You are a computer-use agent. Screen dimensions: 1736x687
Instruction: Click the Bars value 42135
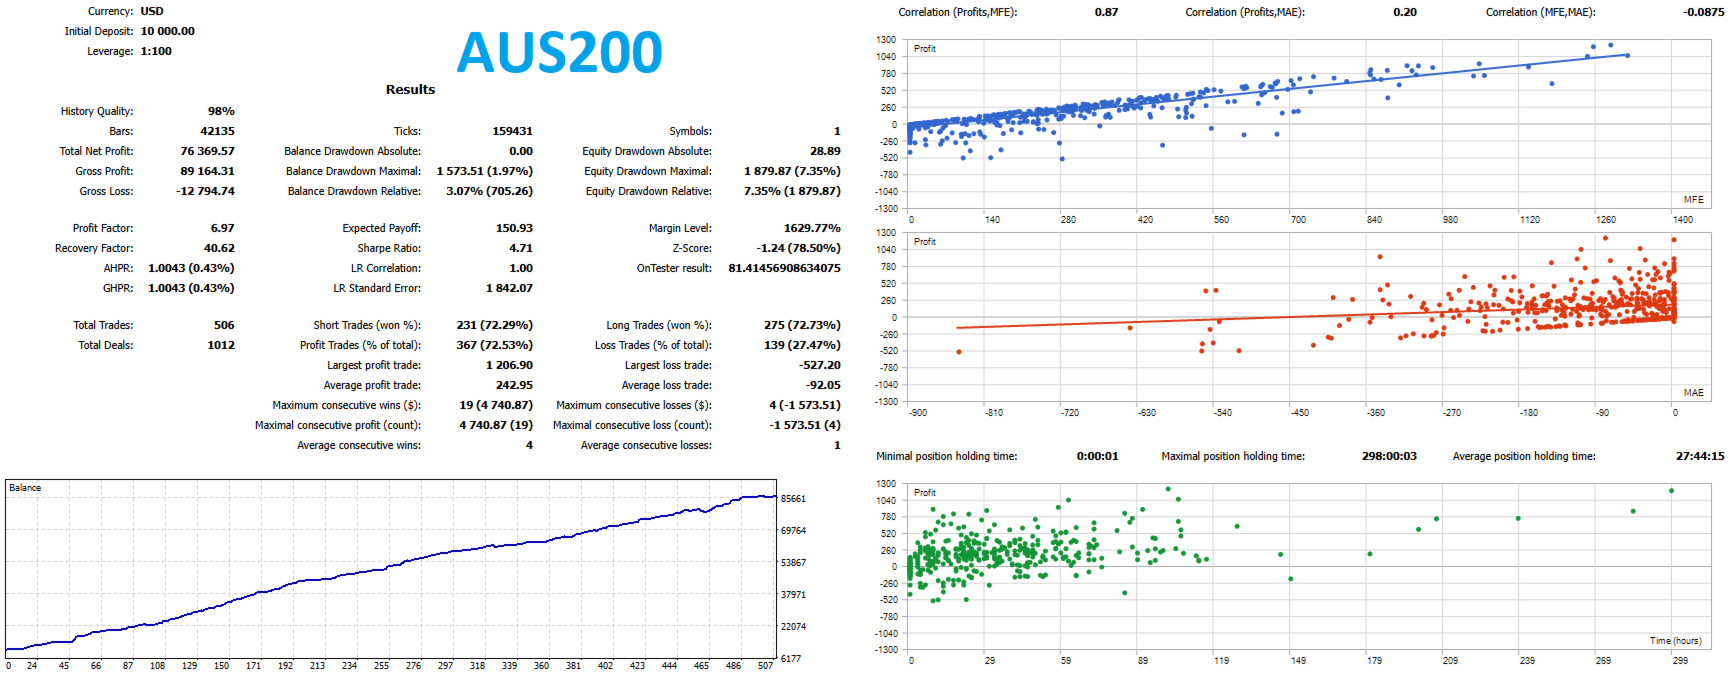(217, 132)
